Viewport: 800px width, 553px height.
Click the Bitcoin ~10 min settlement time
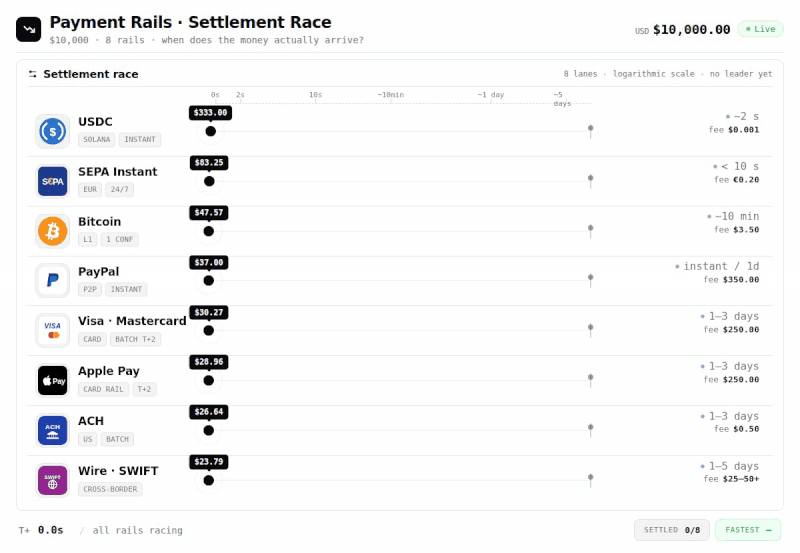pyautogui.click(x=737, y=216)
